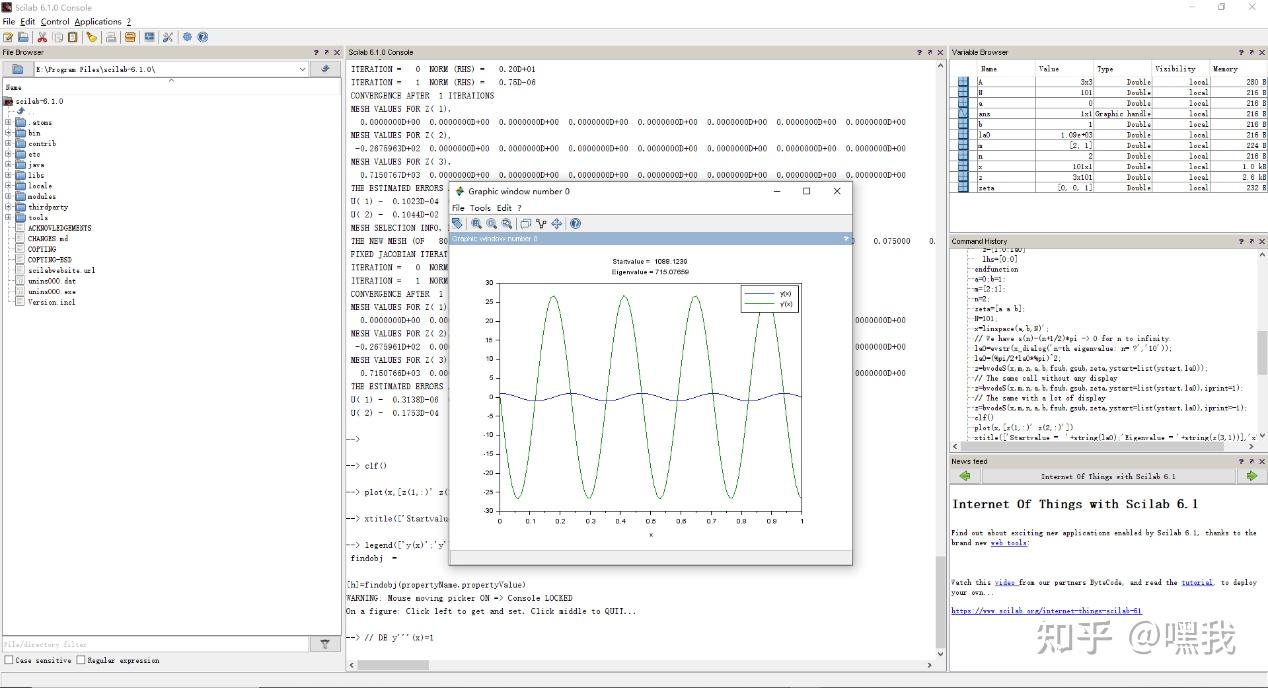Click the Clear Console broom icon
Viewport: 1268px width, 688px height.
tap(91, 37)
